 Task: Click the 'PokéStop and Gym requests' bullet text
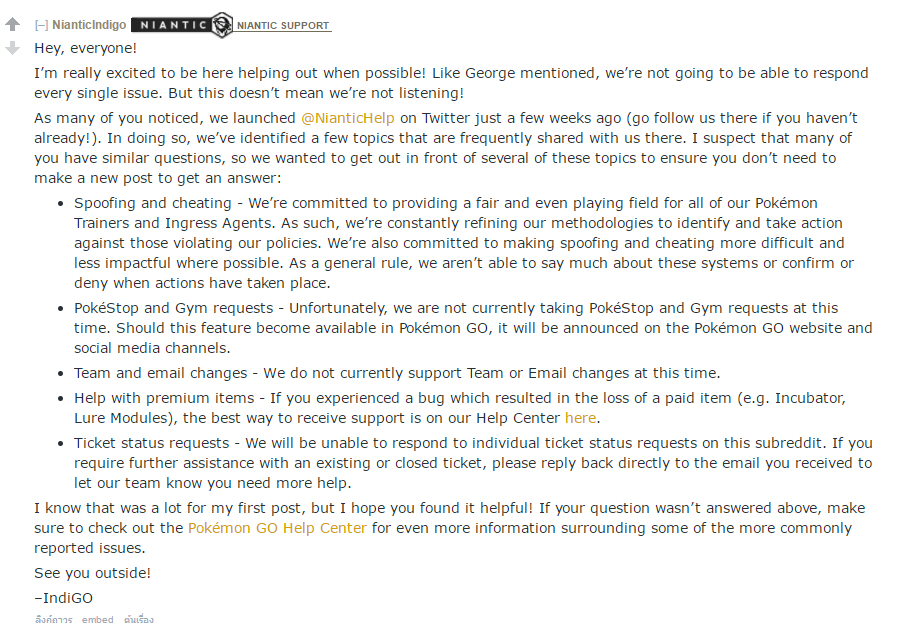click(174, 308)
